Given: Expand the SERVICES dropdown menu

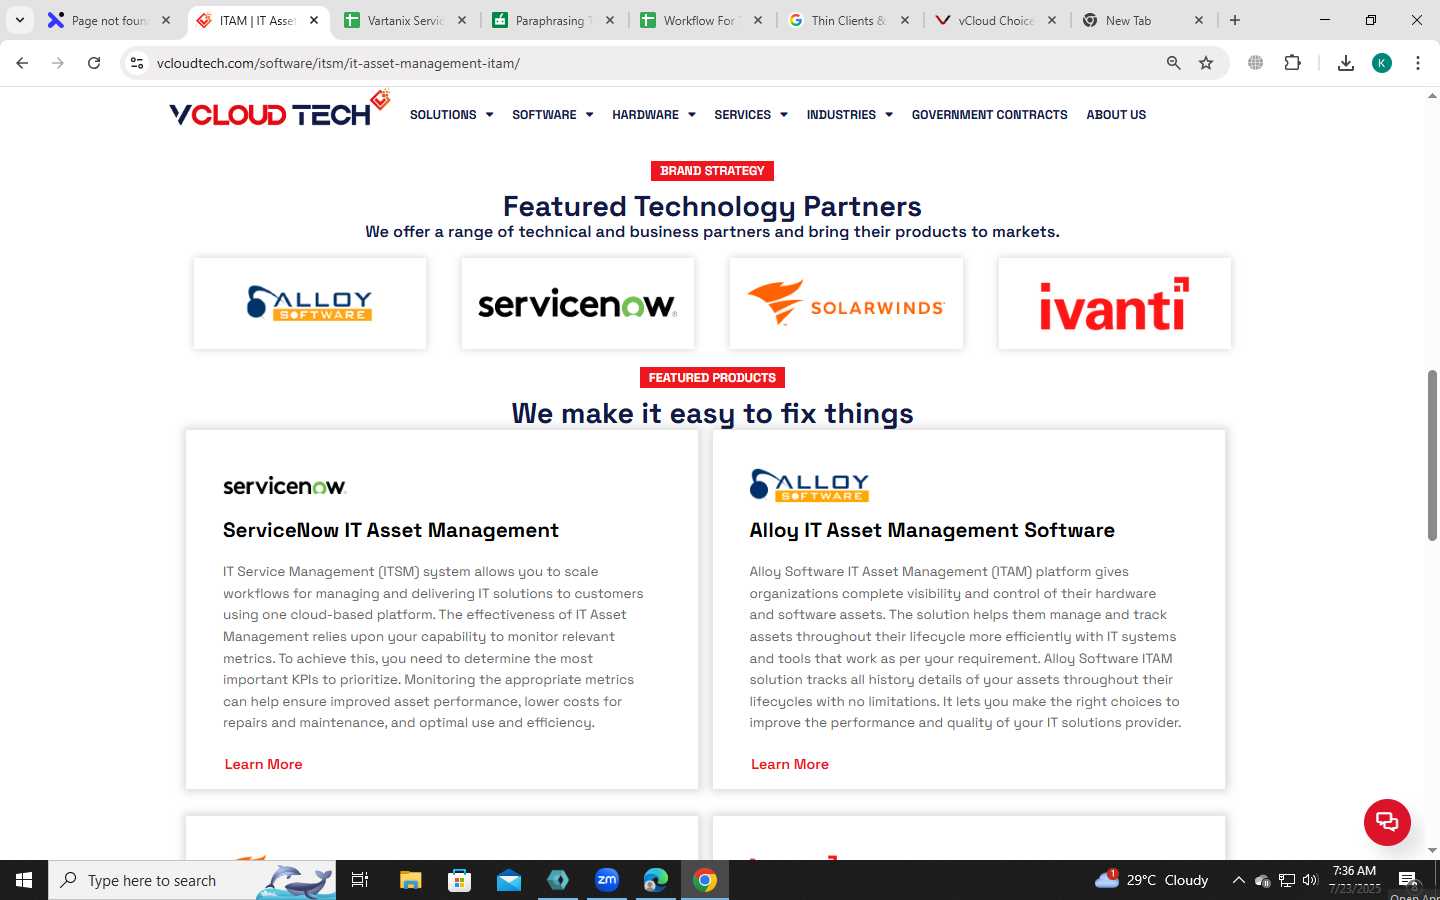Looking at the screenshot, I should [750, 115].
